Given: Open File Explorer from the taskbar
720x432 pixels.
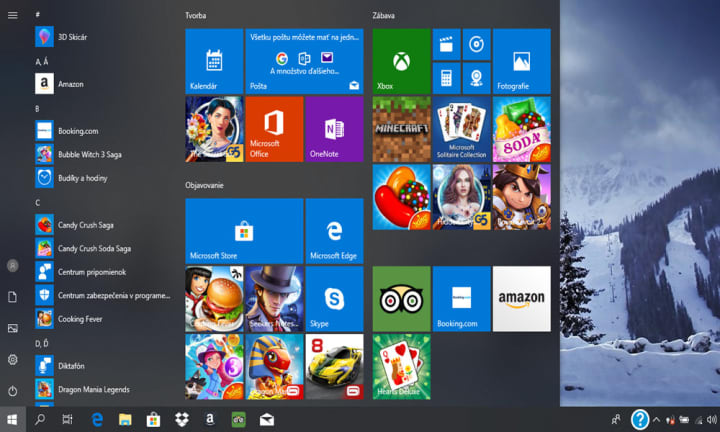Looking at the screenshot, I should point(125,419).
